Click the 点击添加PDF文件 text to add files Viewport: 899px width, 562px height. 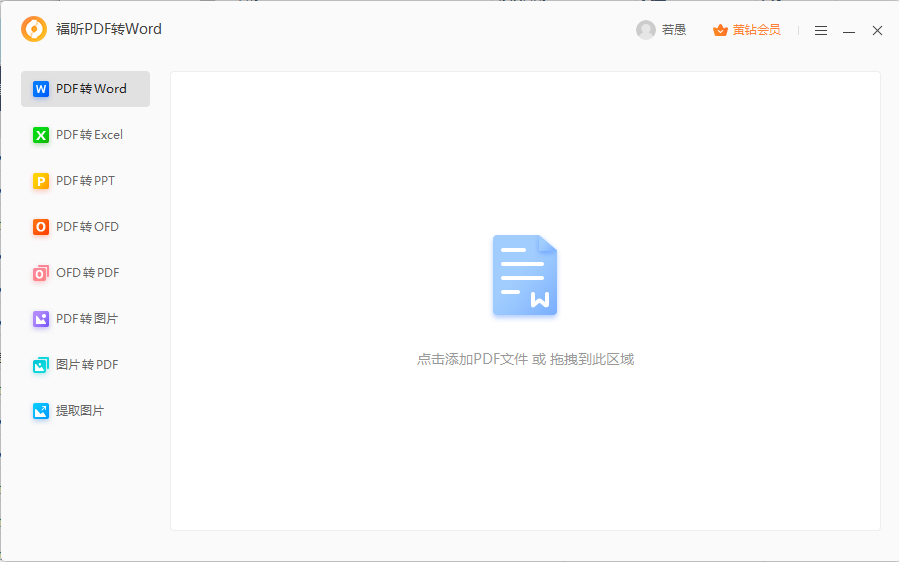pyautogui.click(x=471, y=359)
